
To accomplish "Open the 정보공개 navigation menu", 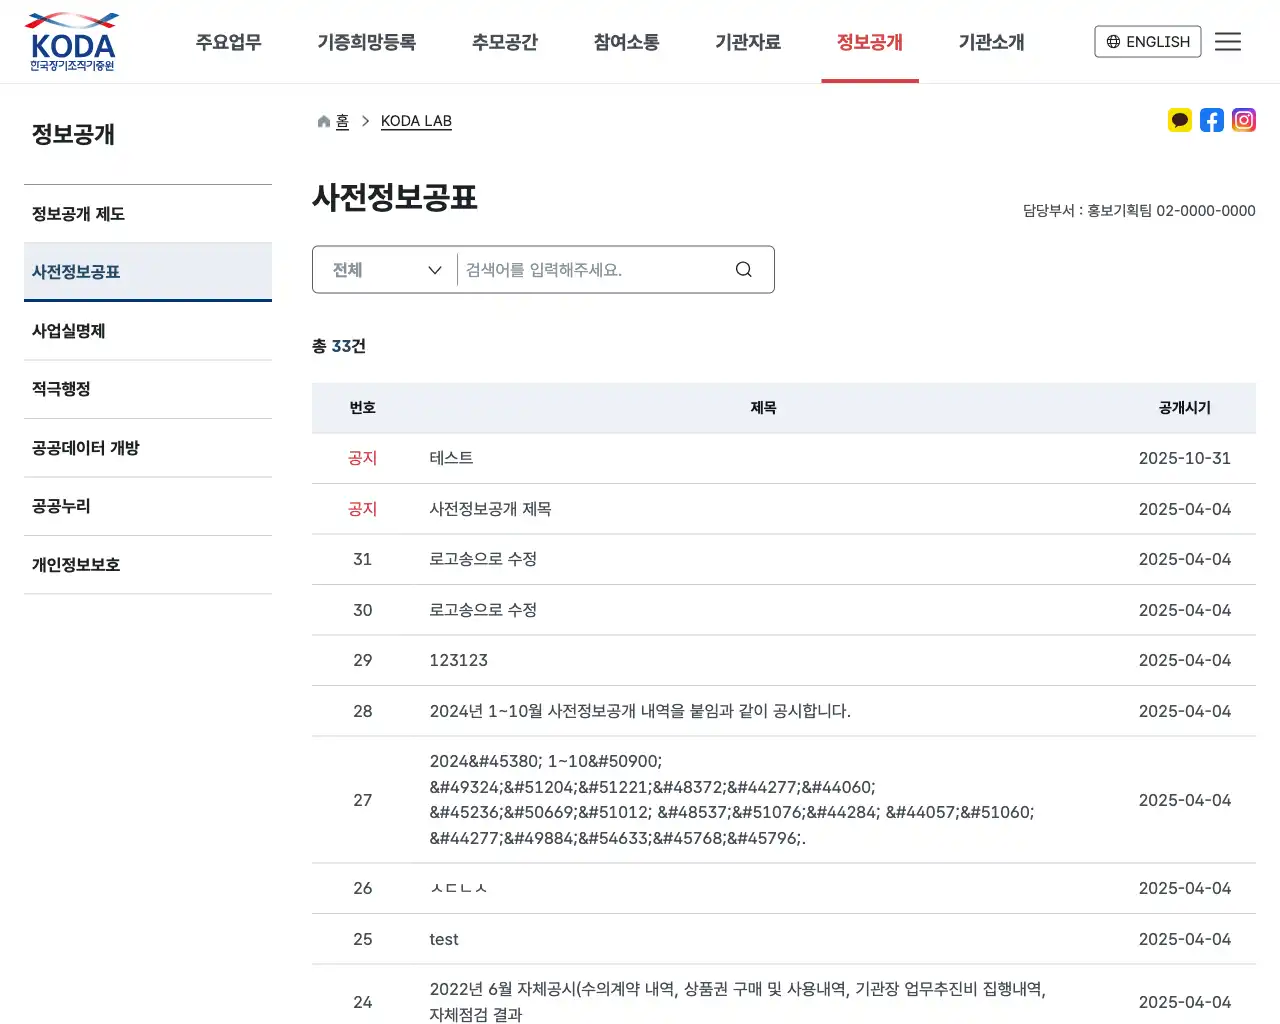I will 870,42.
